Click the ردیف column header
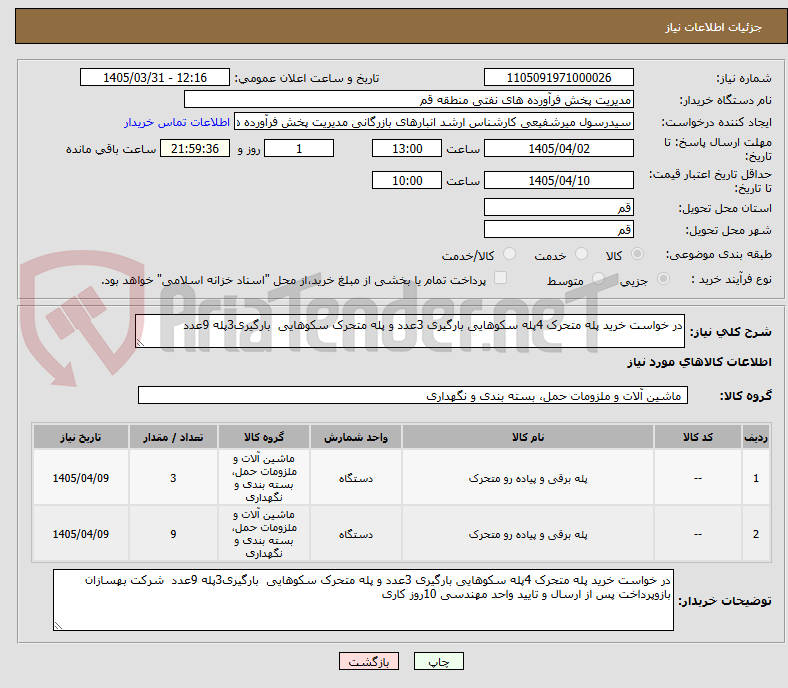 tap(756, 437)
